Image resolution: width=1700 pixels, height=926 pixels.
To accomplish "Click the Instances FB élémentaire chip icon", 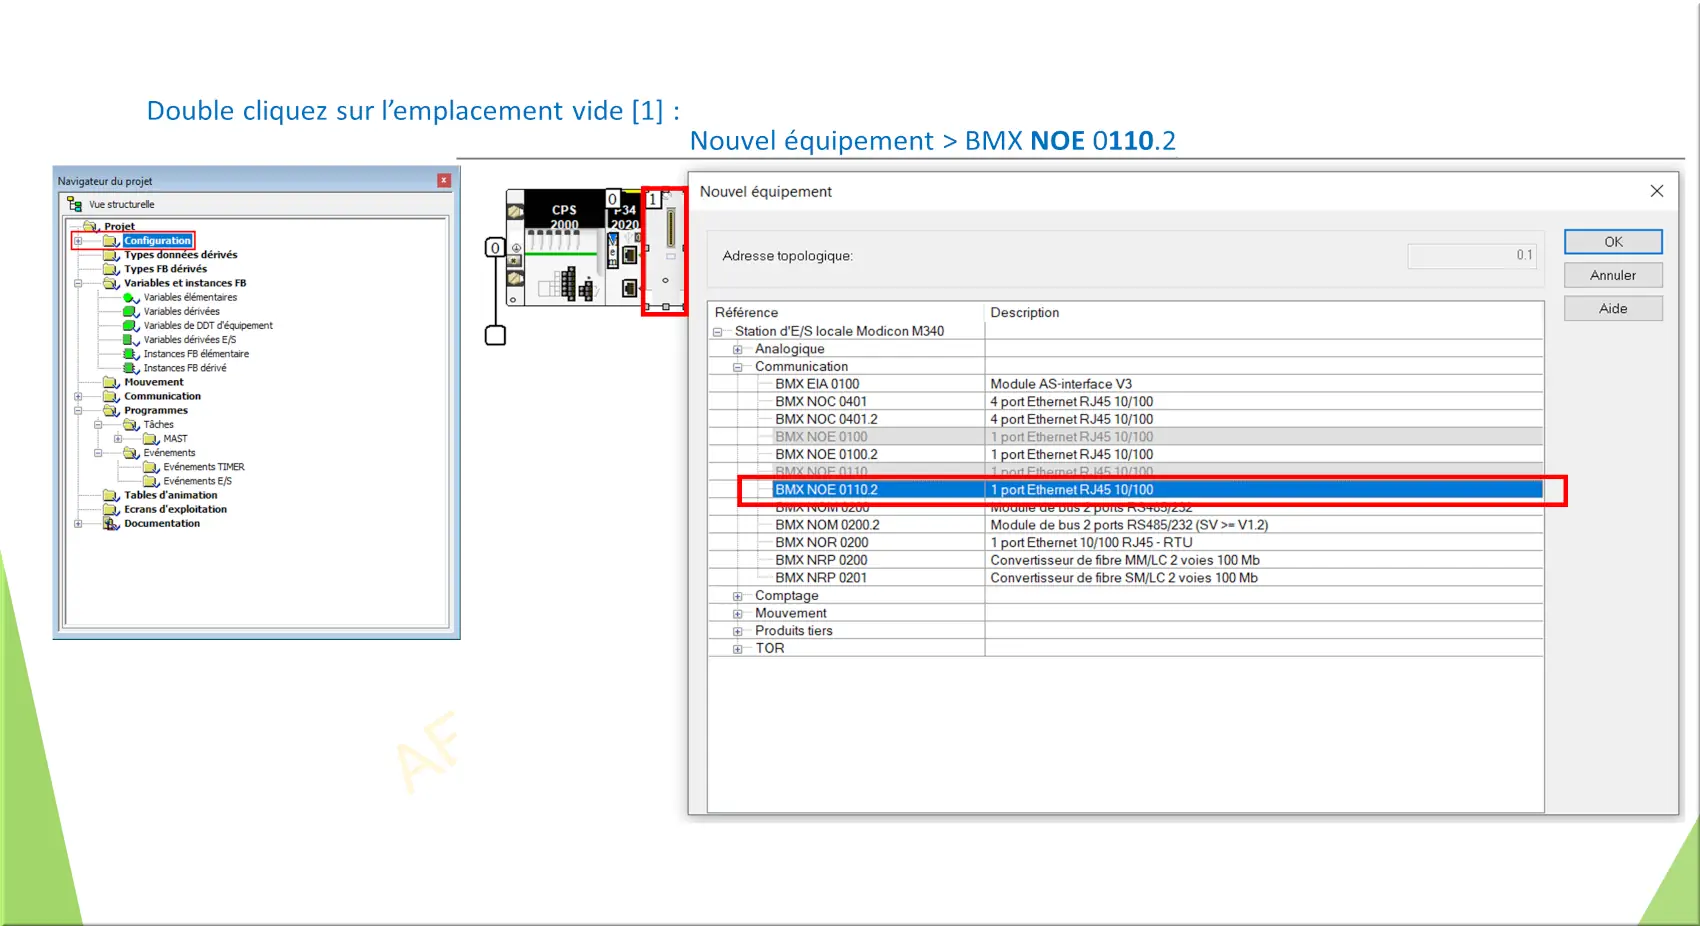I will pyautogui.click(x=130, y=354).
